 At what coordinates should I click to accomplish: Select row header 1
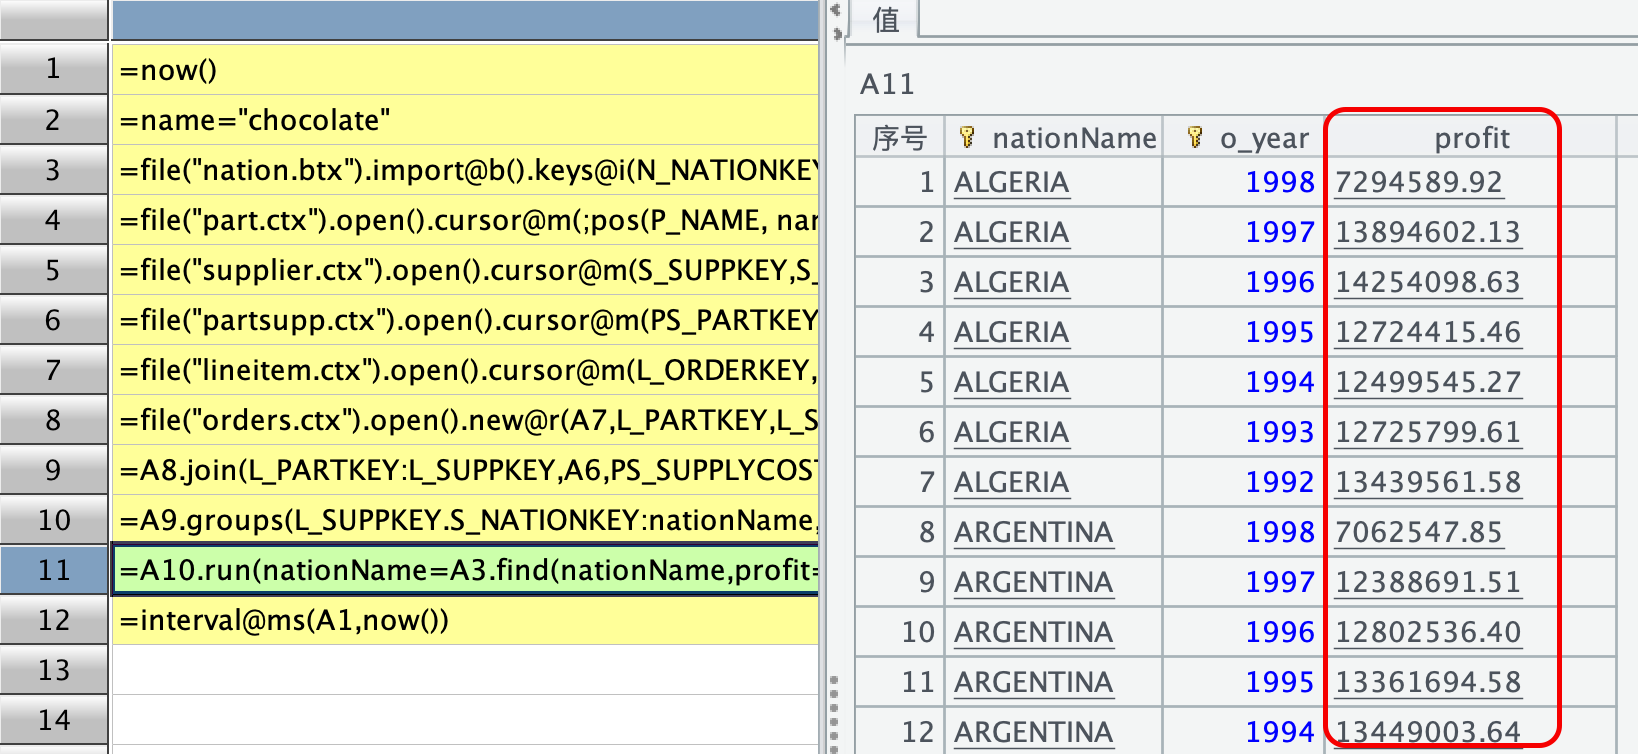pyautogui.click(x=54, y=69)
